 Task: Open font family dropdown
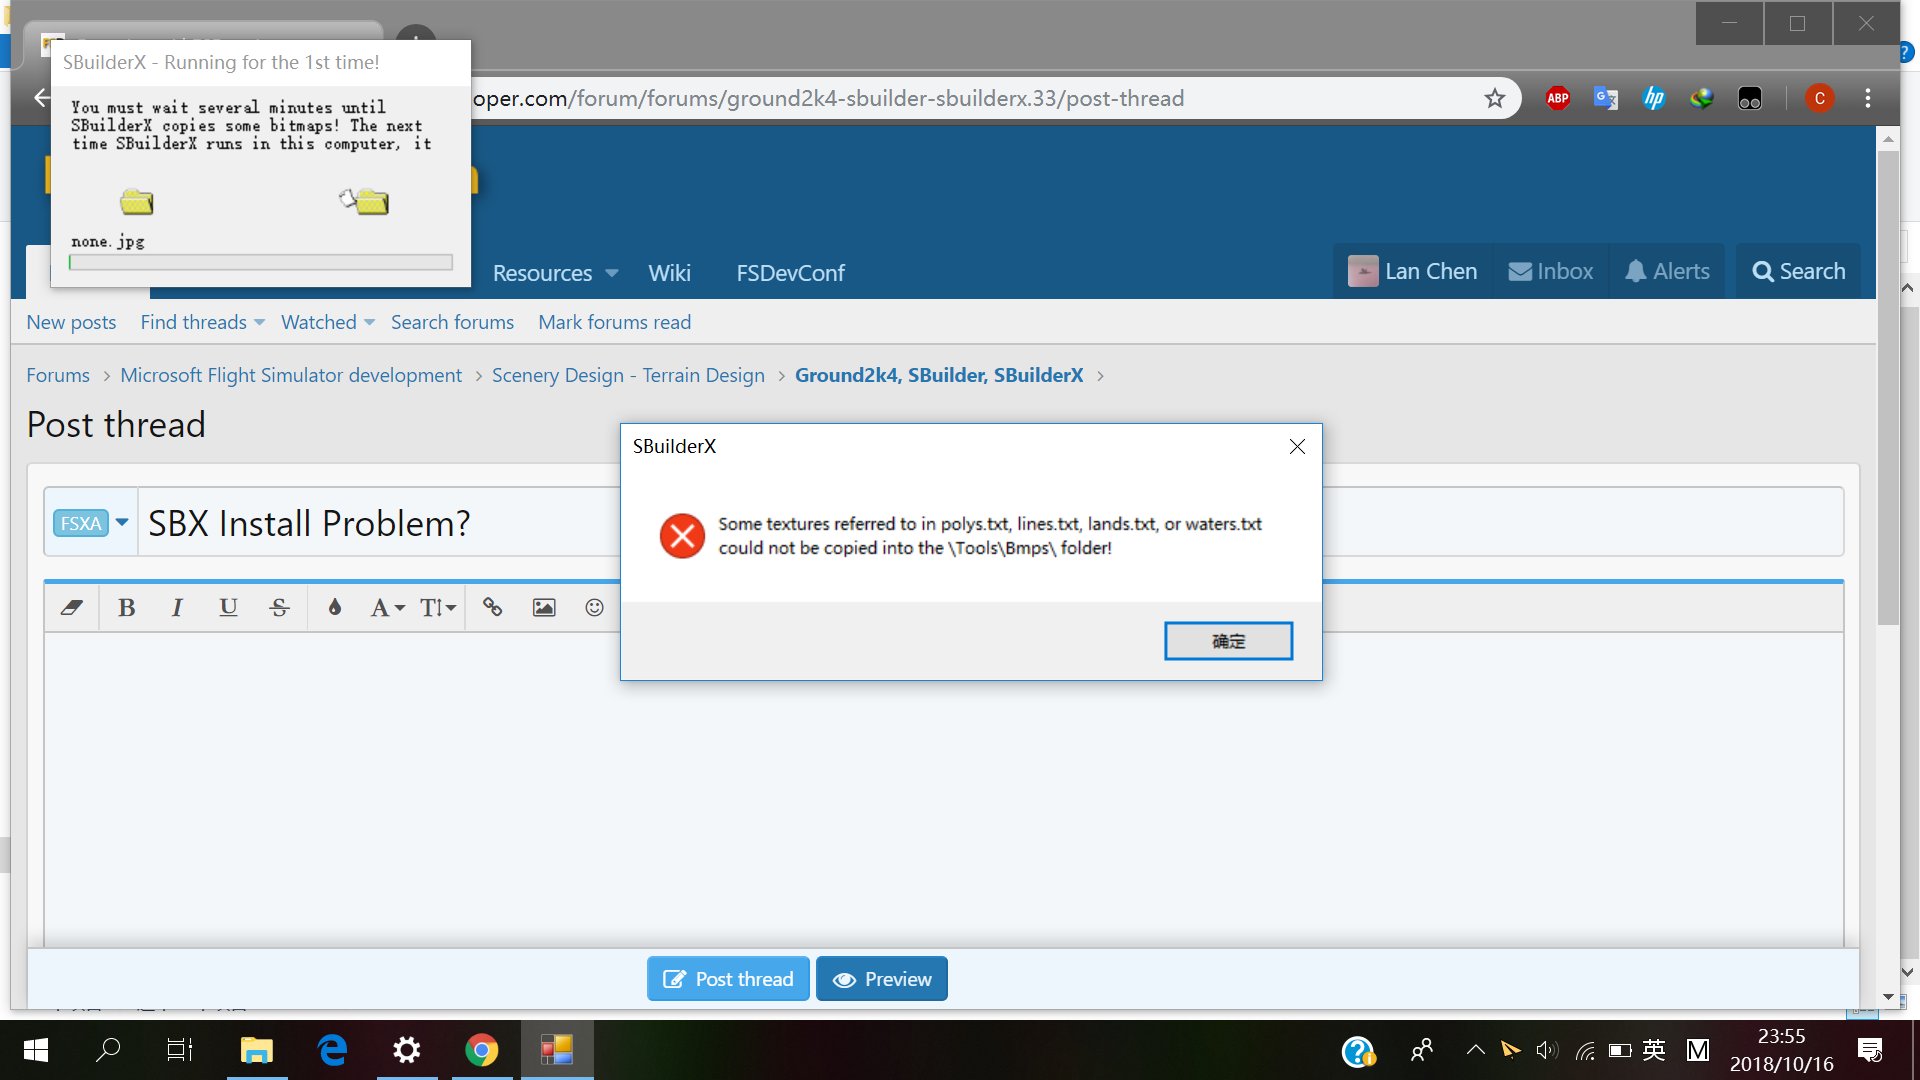387,607
